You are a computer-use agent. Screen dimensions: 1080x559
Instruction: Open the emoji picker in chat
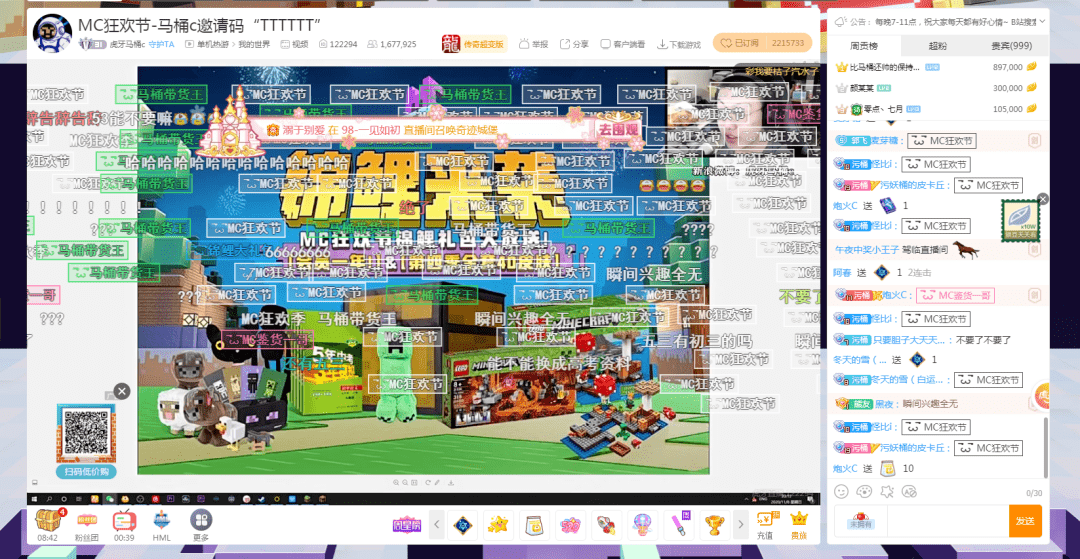[x=841, y=492]
